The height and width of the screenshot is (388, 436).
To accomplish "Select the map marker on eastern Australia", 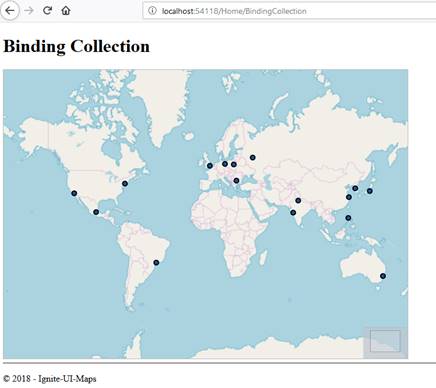I will point(383,276).
